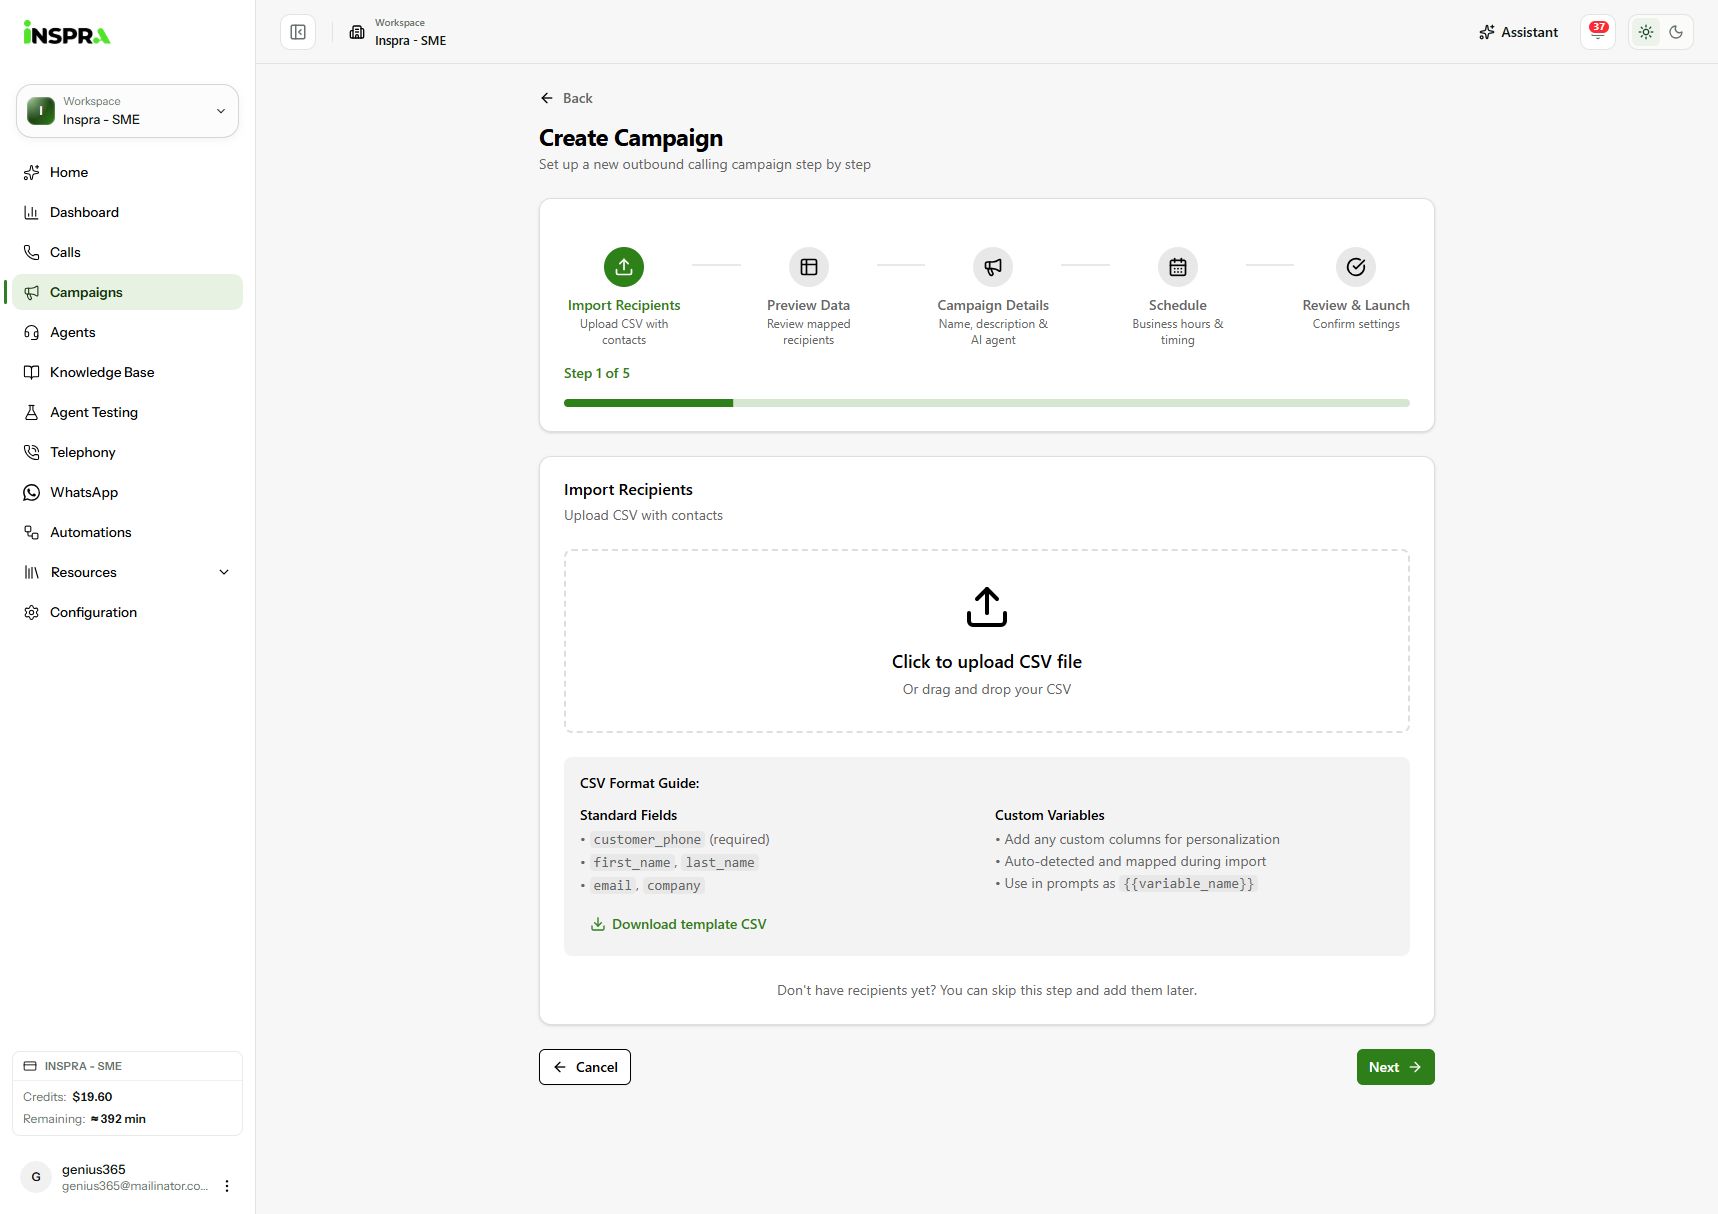Switch to light theme sun icon

pos(1646,32)
